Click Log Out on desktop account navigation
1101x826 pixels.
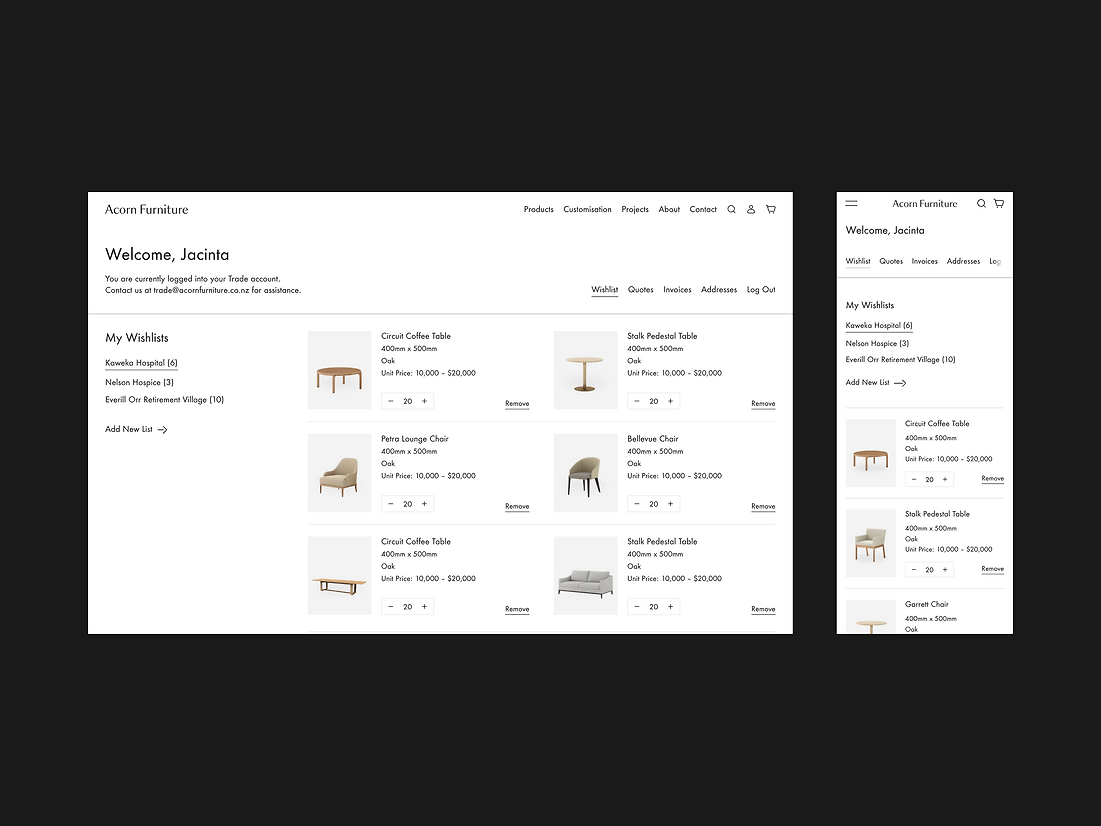pos(761,290)
